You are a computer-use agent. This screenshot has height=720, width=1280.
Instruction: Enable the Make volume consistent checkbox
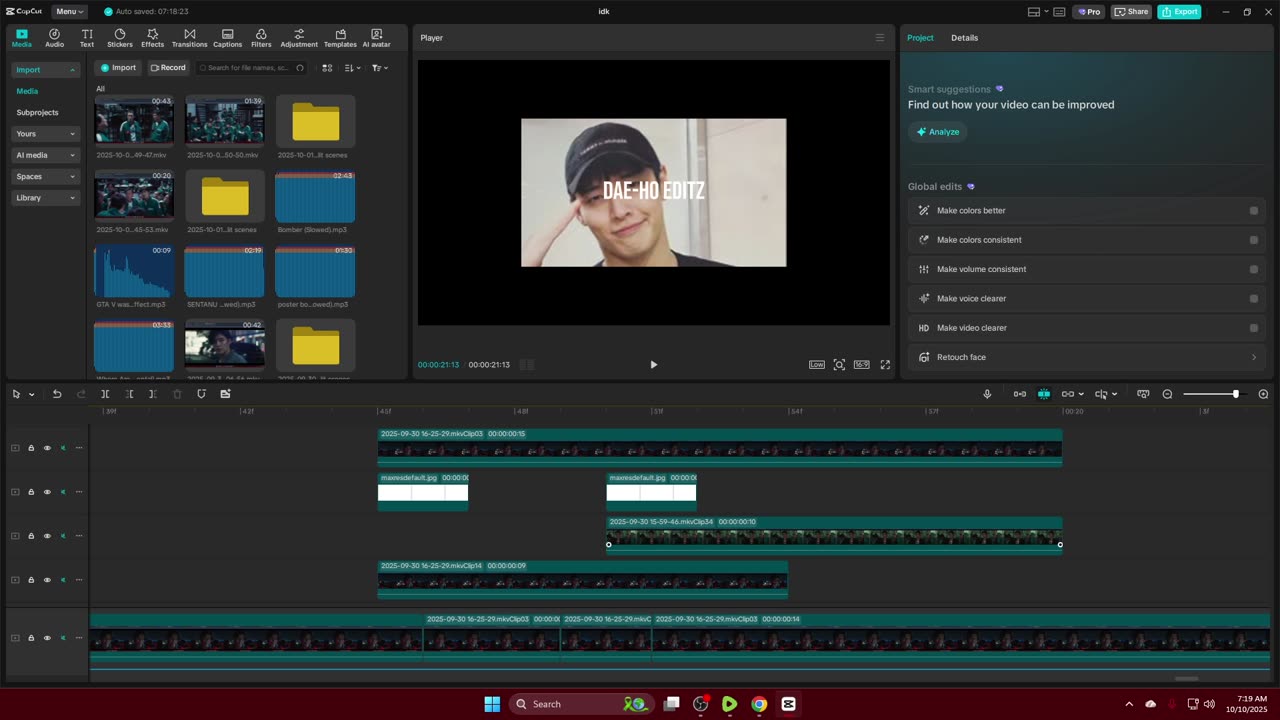[x=1254, y=269]
